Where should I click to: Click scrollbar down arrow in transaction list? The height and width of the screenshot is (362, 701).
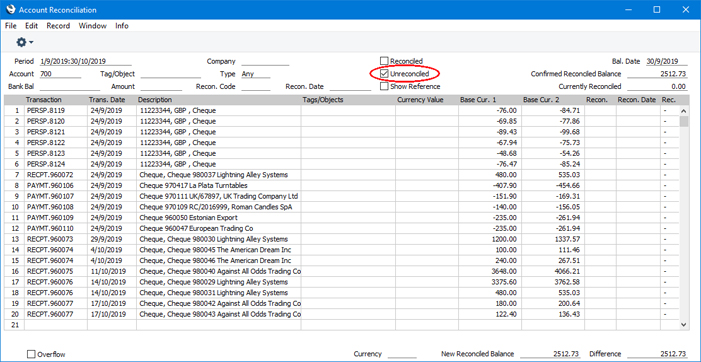(684, 324)
